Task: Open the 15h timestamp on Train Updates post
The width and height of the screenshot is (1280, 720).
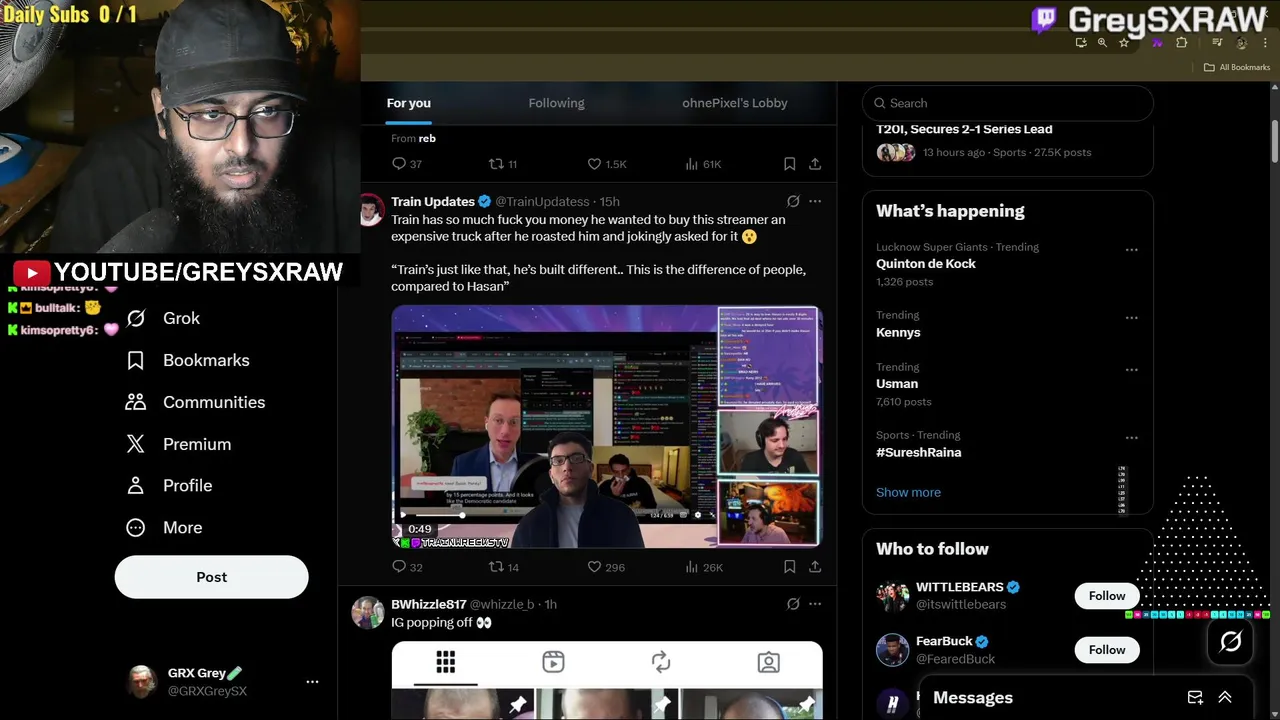Action: tap(609, 201)
